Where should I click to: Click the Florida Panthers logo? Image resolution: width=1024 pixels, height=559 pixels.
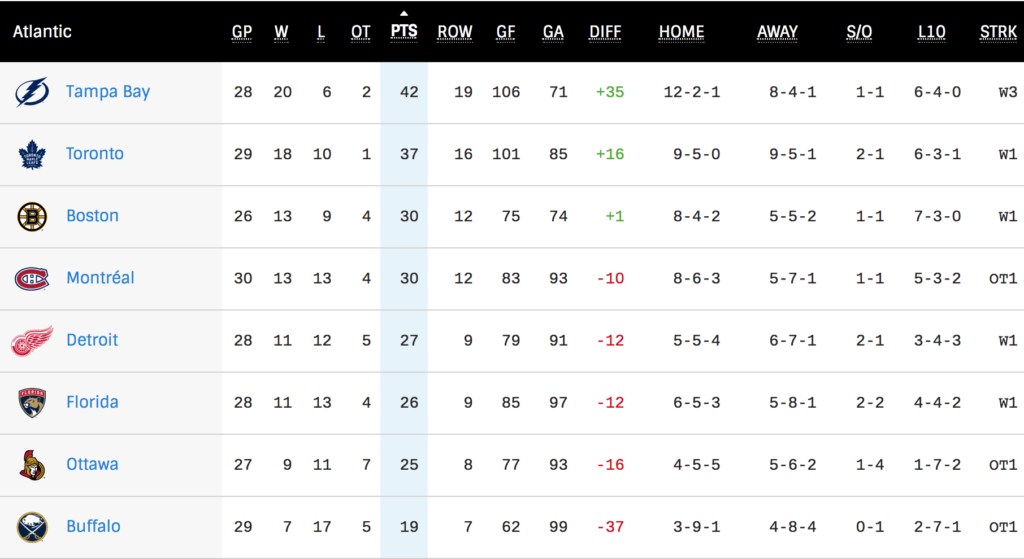pos(32,403)
